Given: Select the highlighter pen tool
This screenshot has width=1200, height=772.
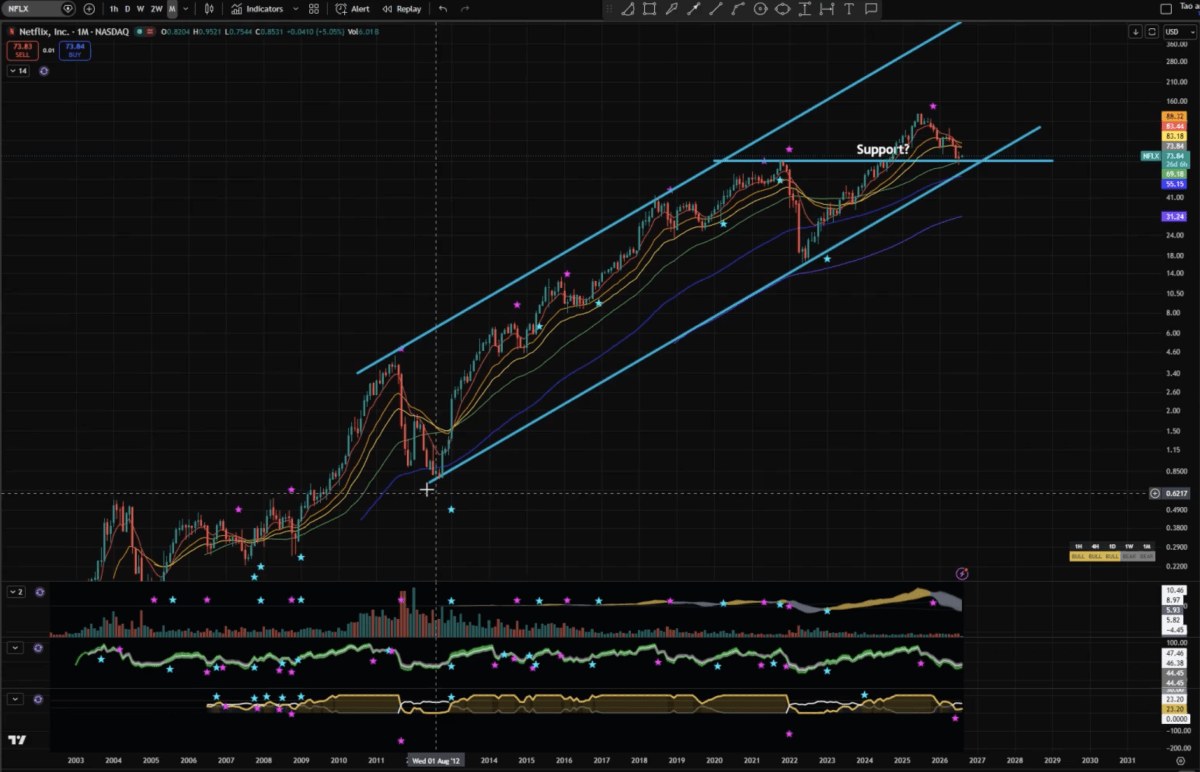Looking at the screenshot, I should [x=671, y=9].
